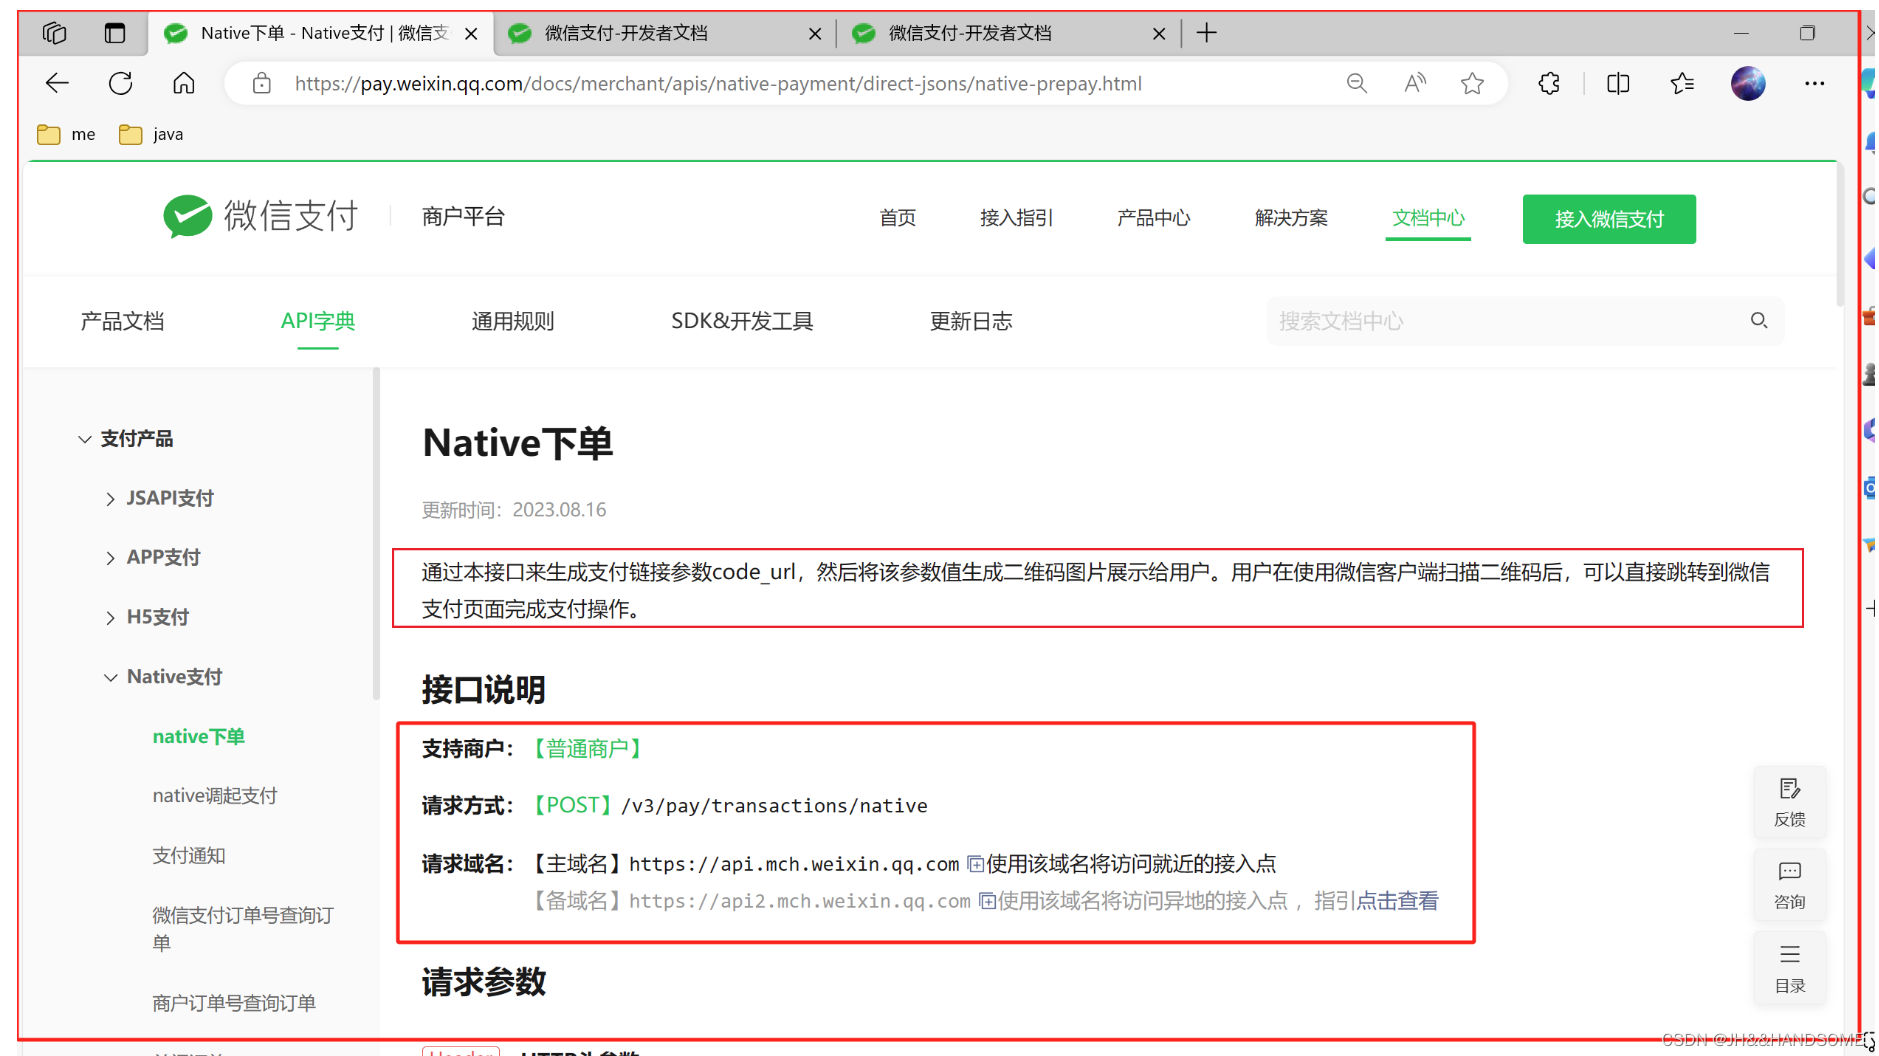Open 咨询 consultation widget

click(1789, 885)
